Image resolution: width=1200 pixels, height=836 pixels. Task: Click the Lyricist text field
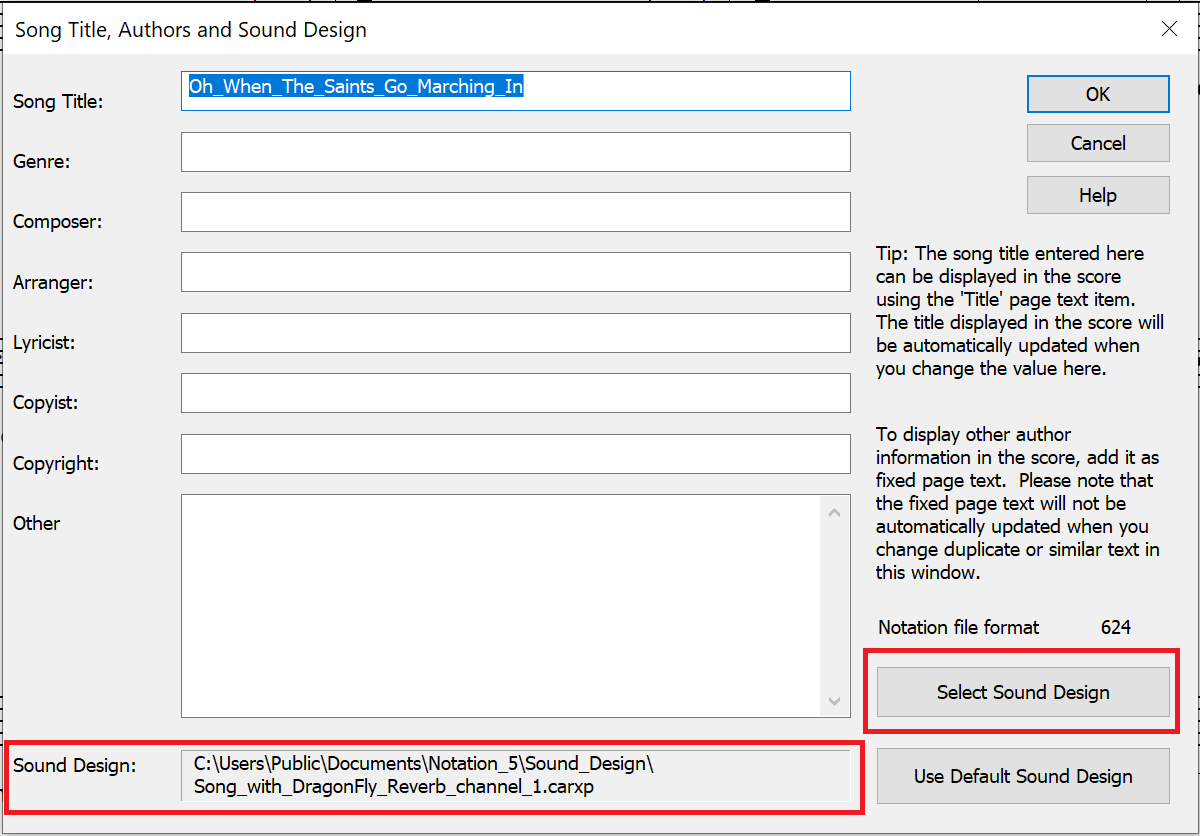click(515, 333)
